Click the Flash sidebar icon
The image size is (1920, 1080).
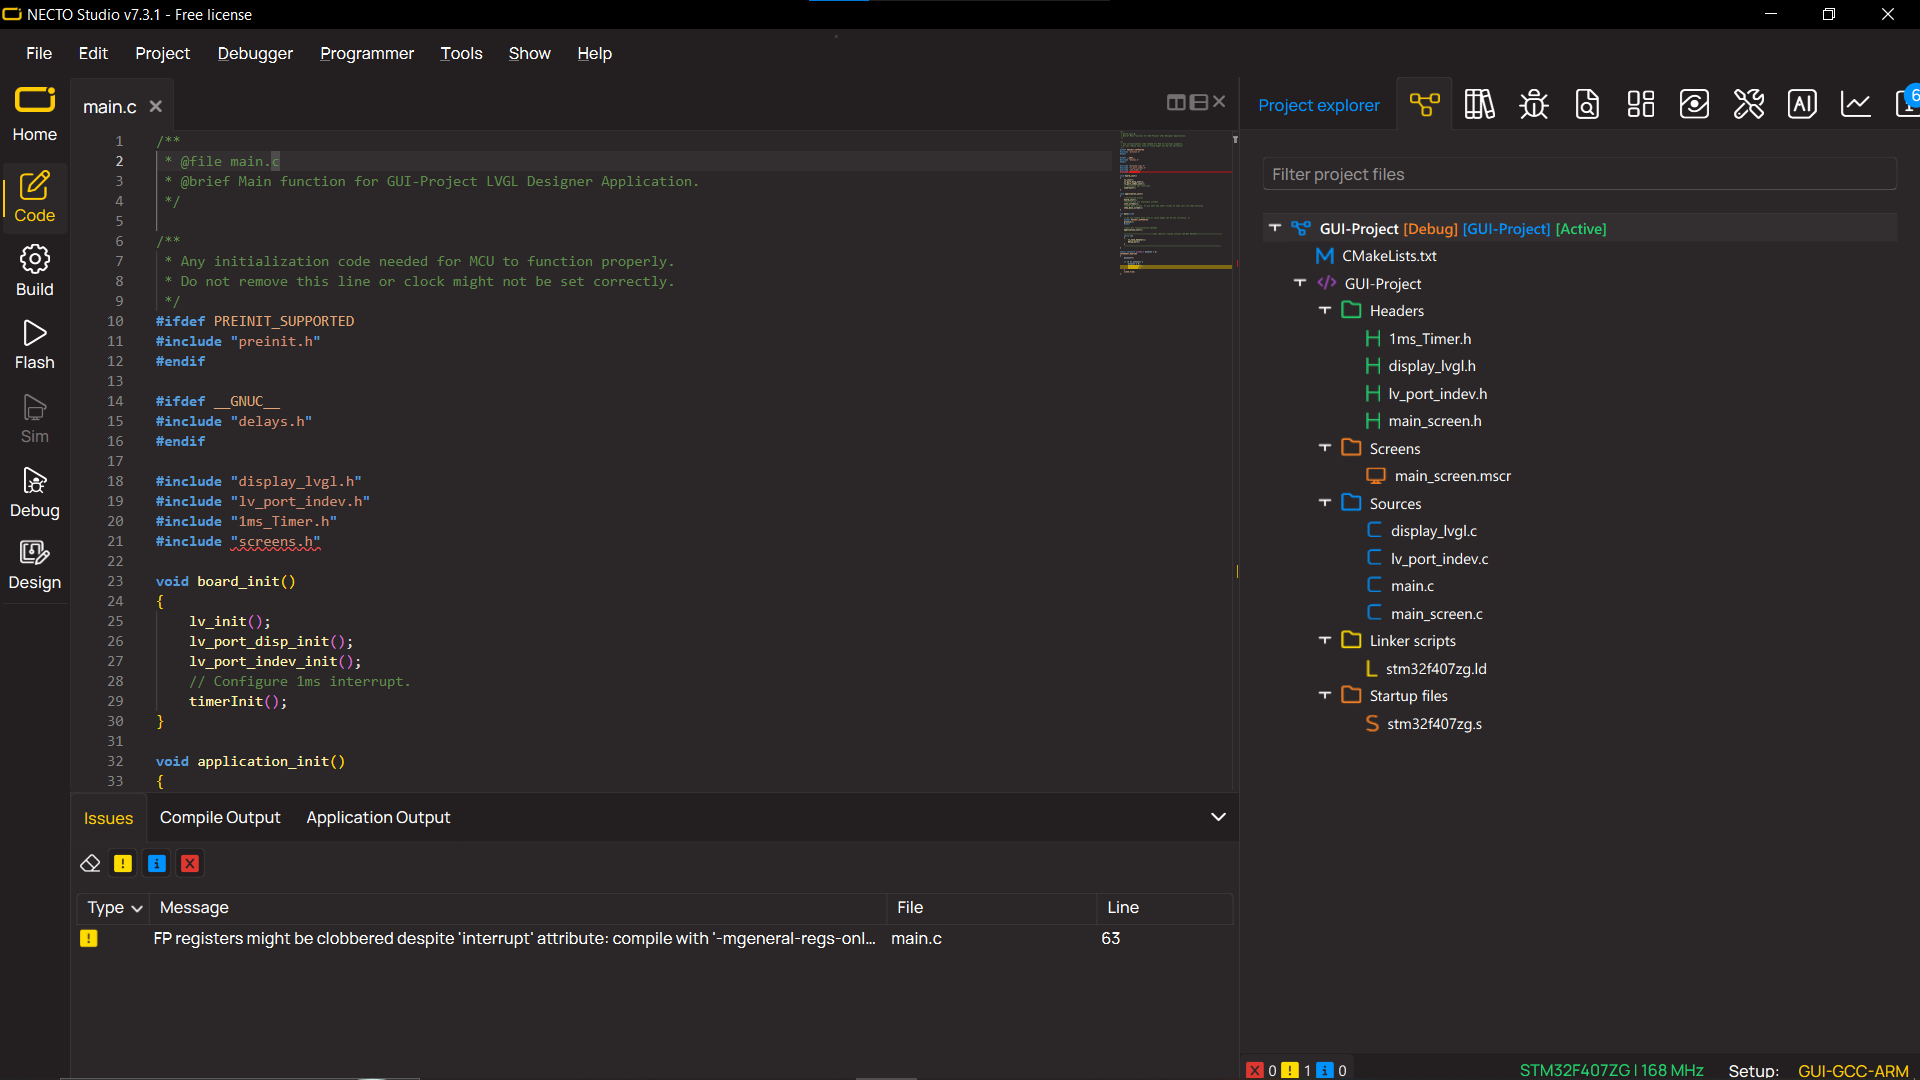click(34, 345)
